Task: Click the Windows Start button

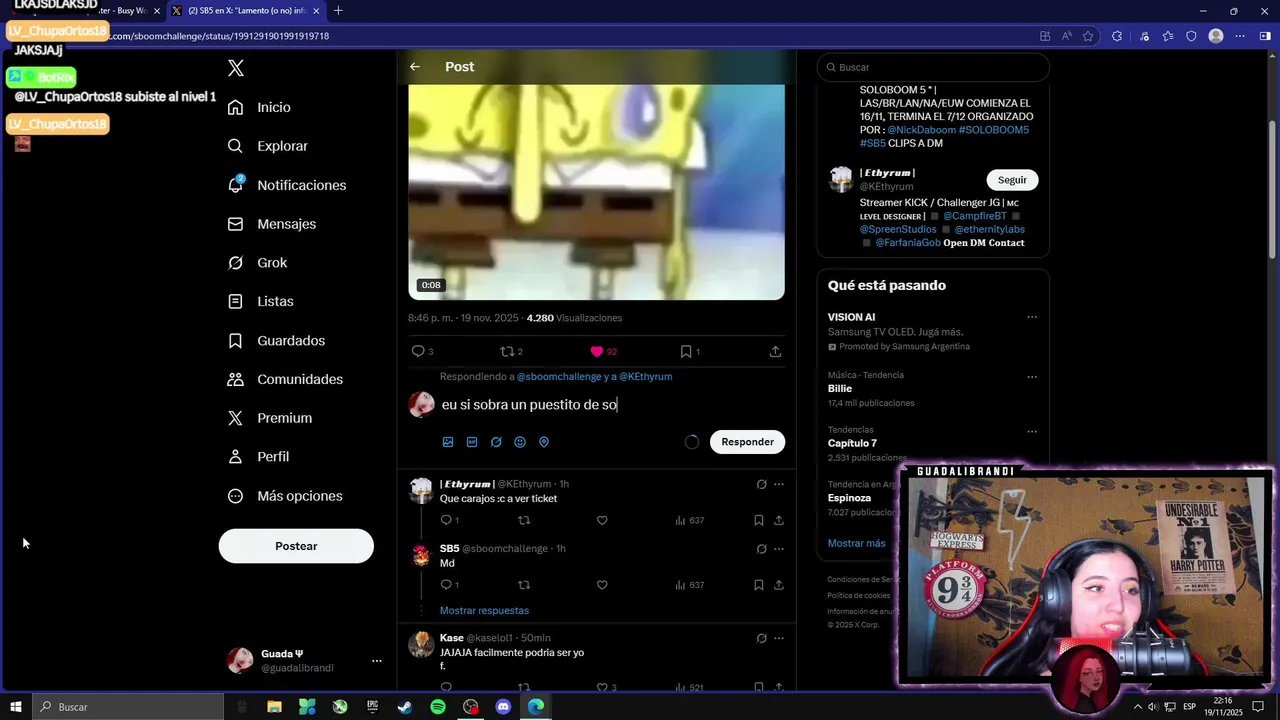Action: (x=16, y=707)
